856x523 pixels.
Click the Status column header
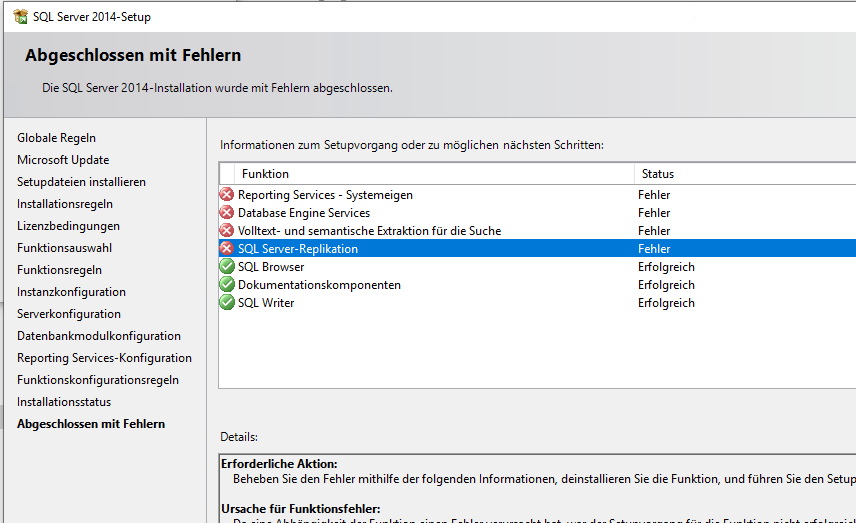coord(745,174)
